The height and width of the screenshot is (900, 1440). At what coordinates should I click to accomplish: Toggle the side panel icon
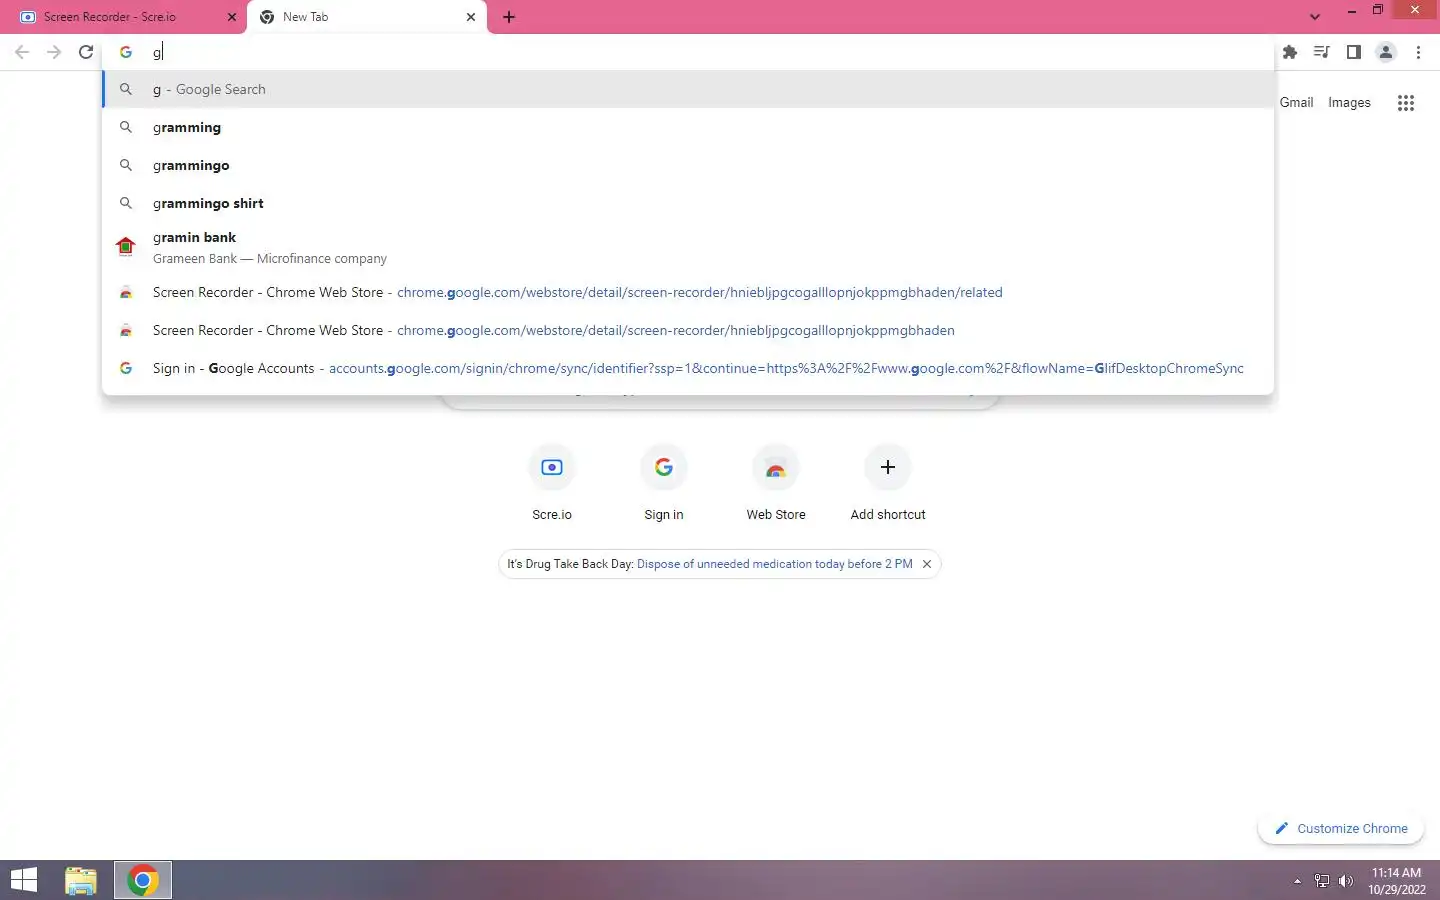coord(1354,52)
